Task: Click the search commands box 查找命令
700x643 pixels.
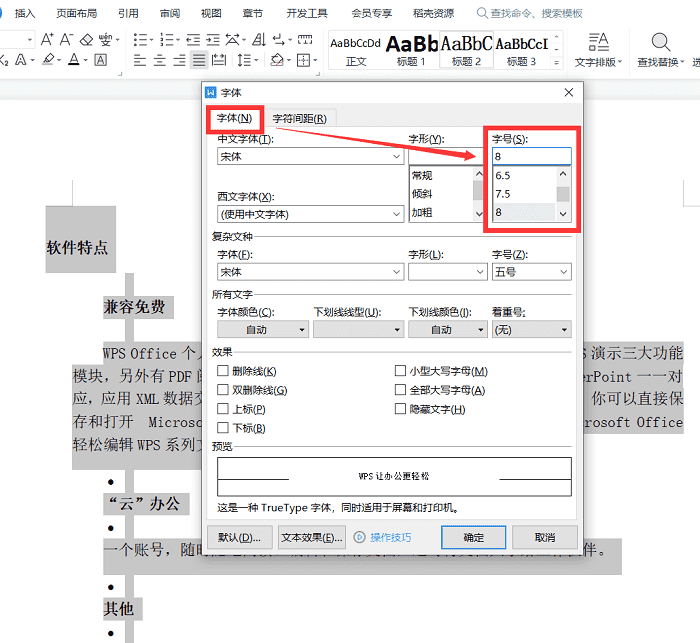Action: point(529,13)
